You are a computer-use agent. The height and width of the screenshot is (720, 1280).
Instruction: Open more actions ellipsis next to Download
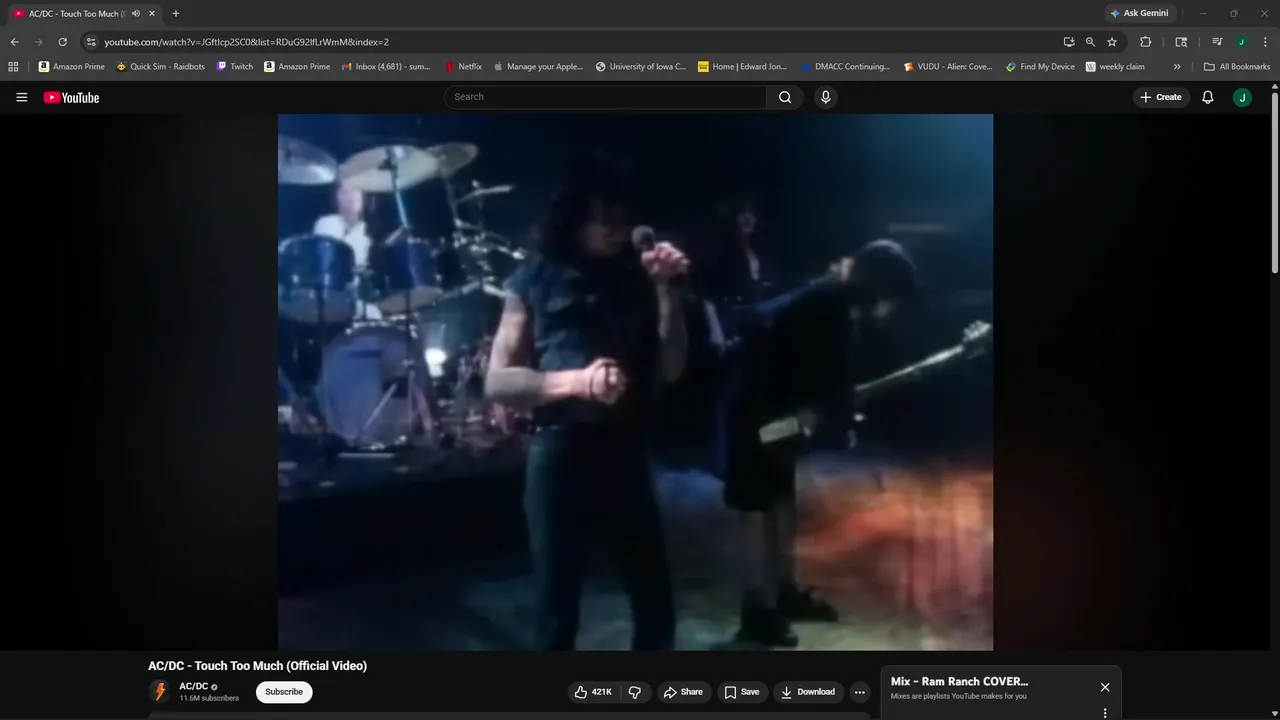tap(859, 692)
